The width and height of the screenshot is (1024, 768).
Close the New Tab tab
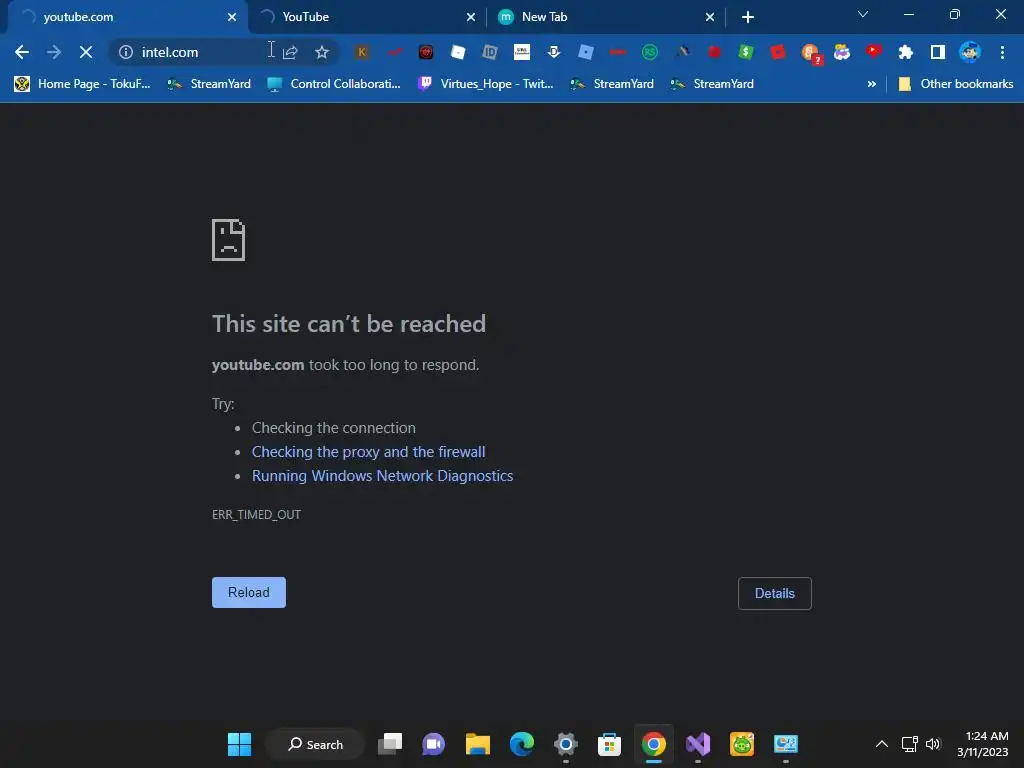click(x=710, y=17)
